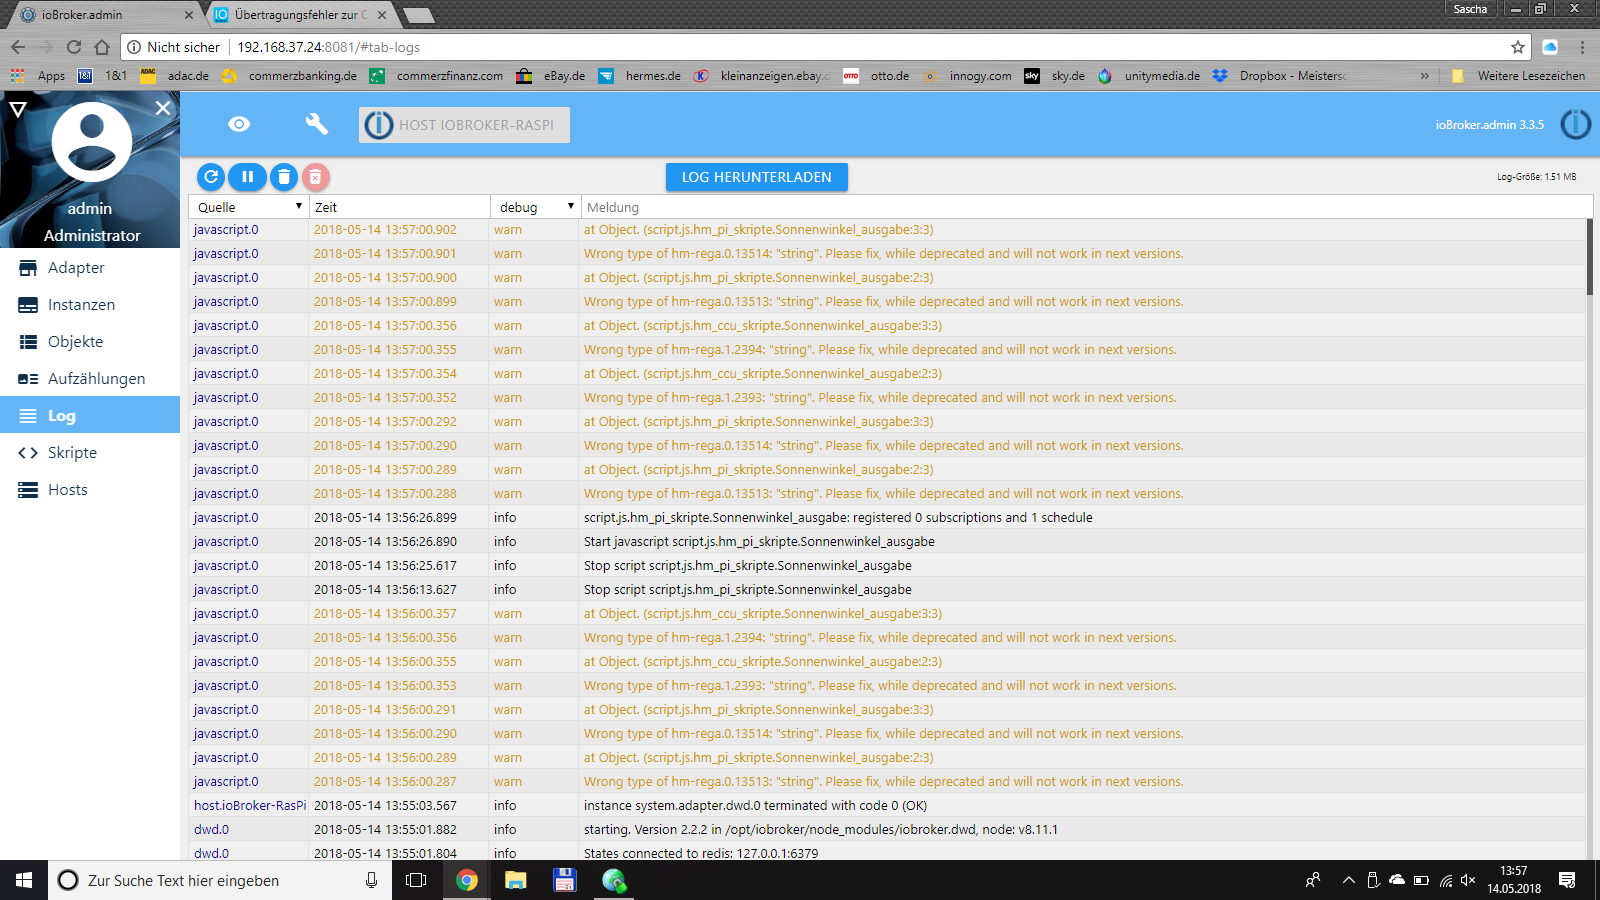Open the Hosts page

90,490
